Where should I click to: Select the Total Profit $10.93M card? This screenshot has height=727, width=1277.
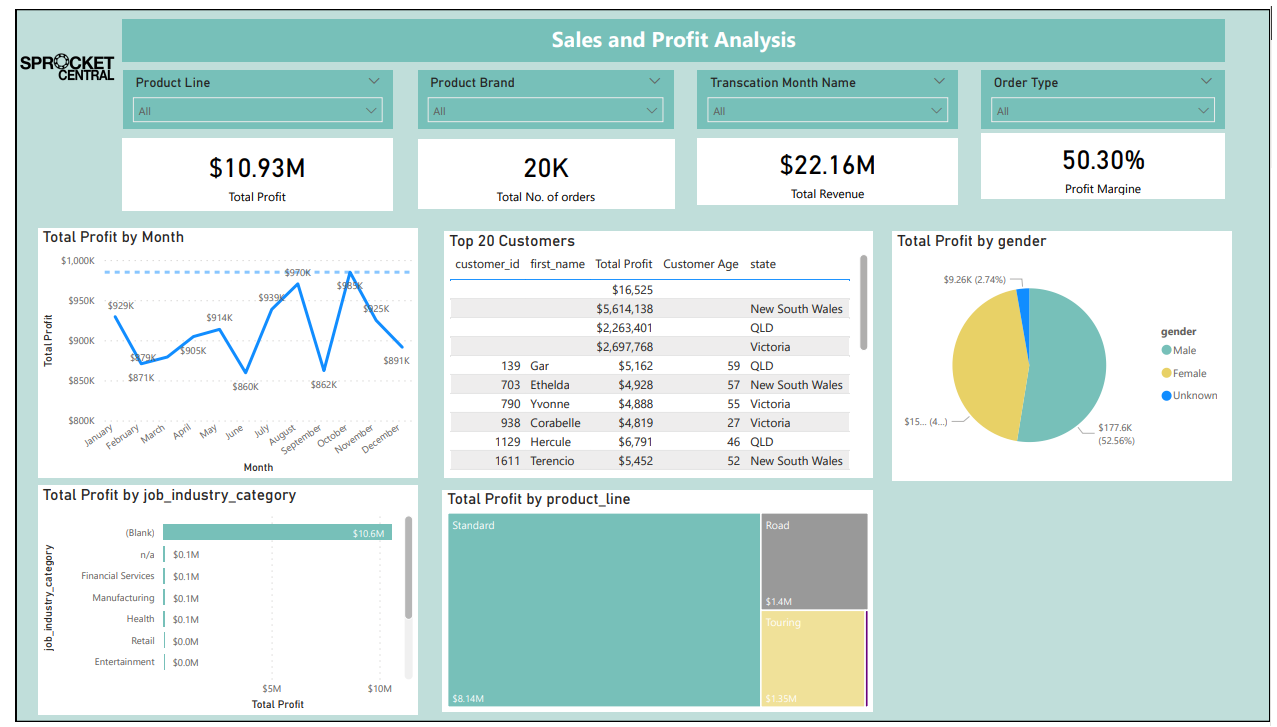(257, 175)
